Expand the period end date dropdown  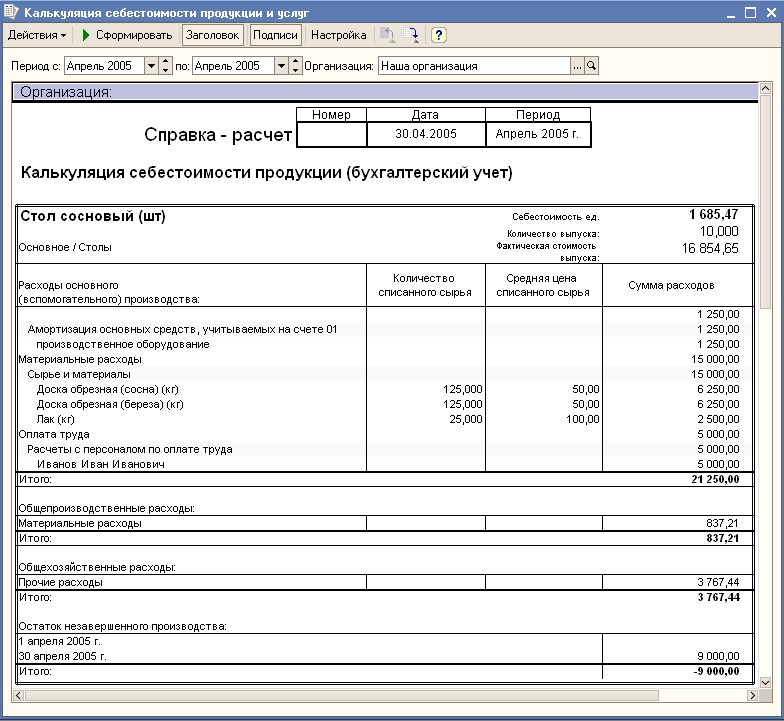pyautogui.click(x=280, y=66)
